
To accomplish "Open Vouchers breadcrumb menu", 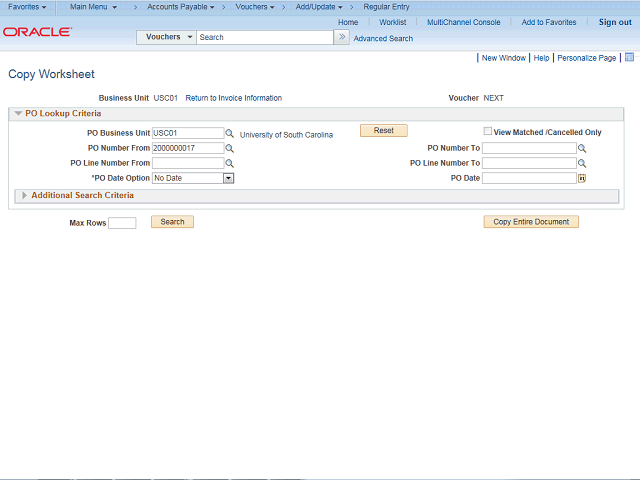I will point(255,7).
